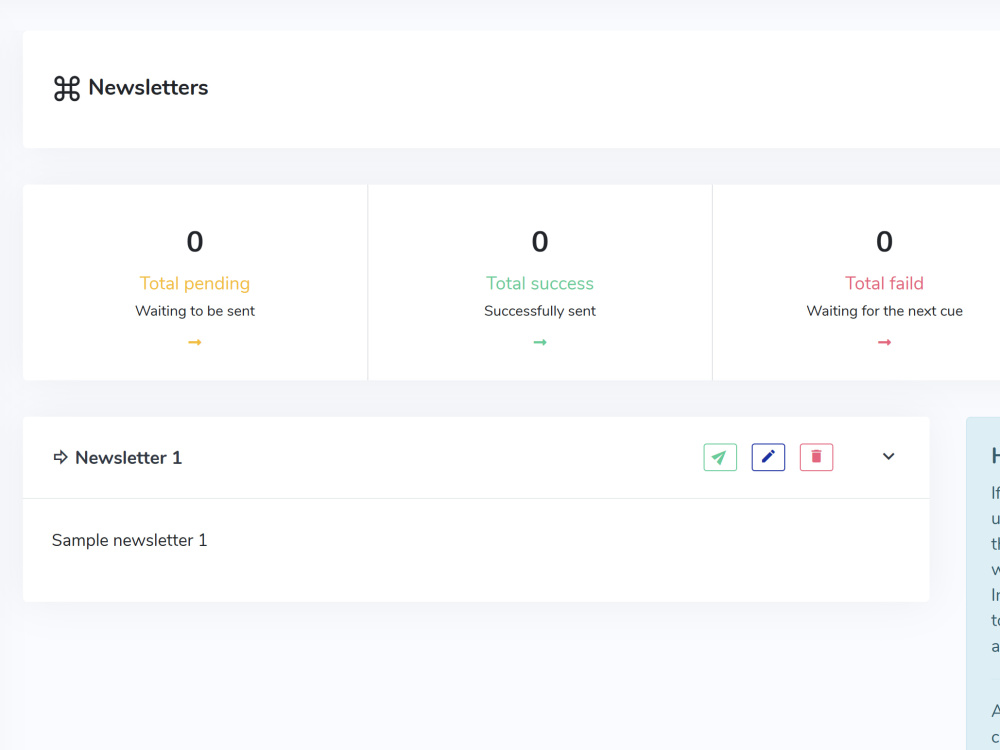Select the Newsletters page heading
Screen dimensions: 1000x750
tap(148, 87)
